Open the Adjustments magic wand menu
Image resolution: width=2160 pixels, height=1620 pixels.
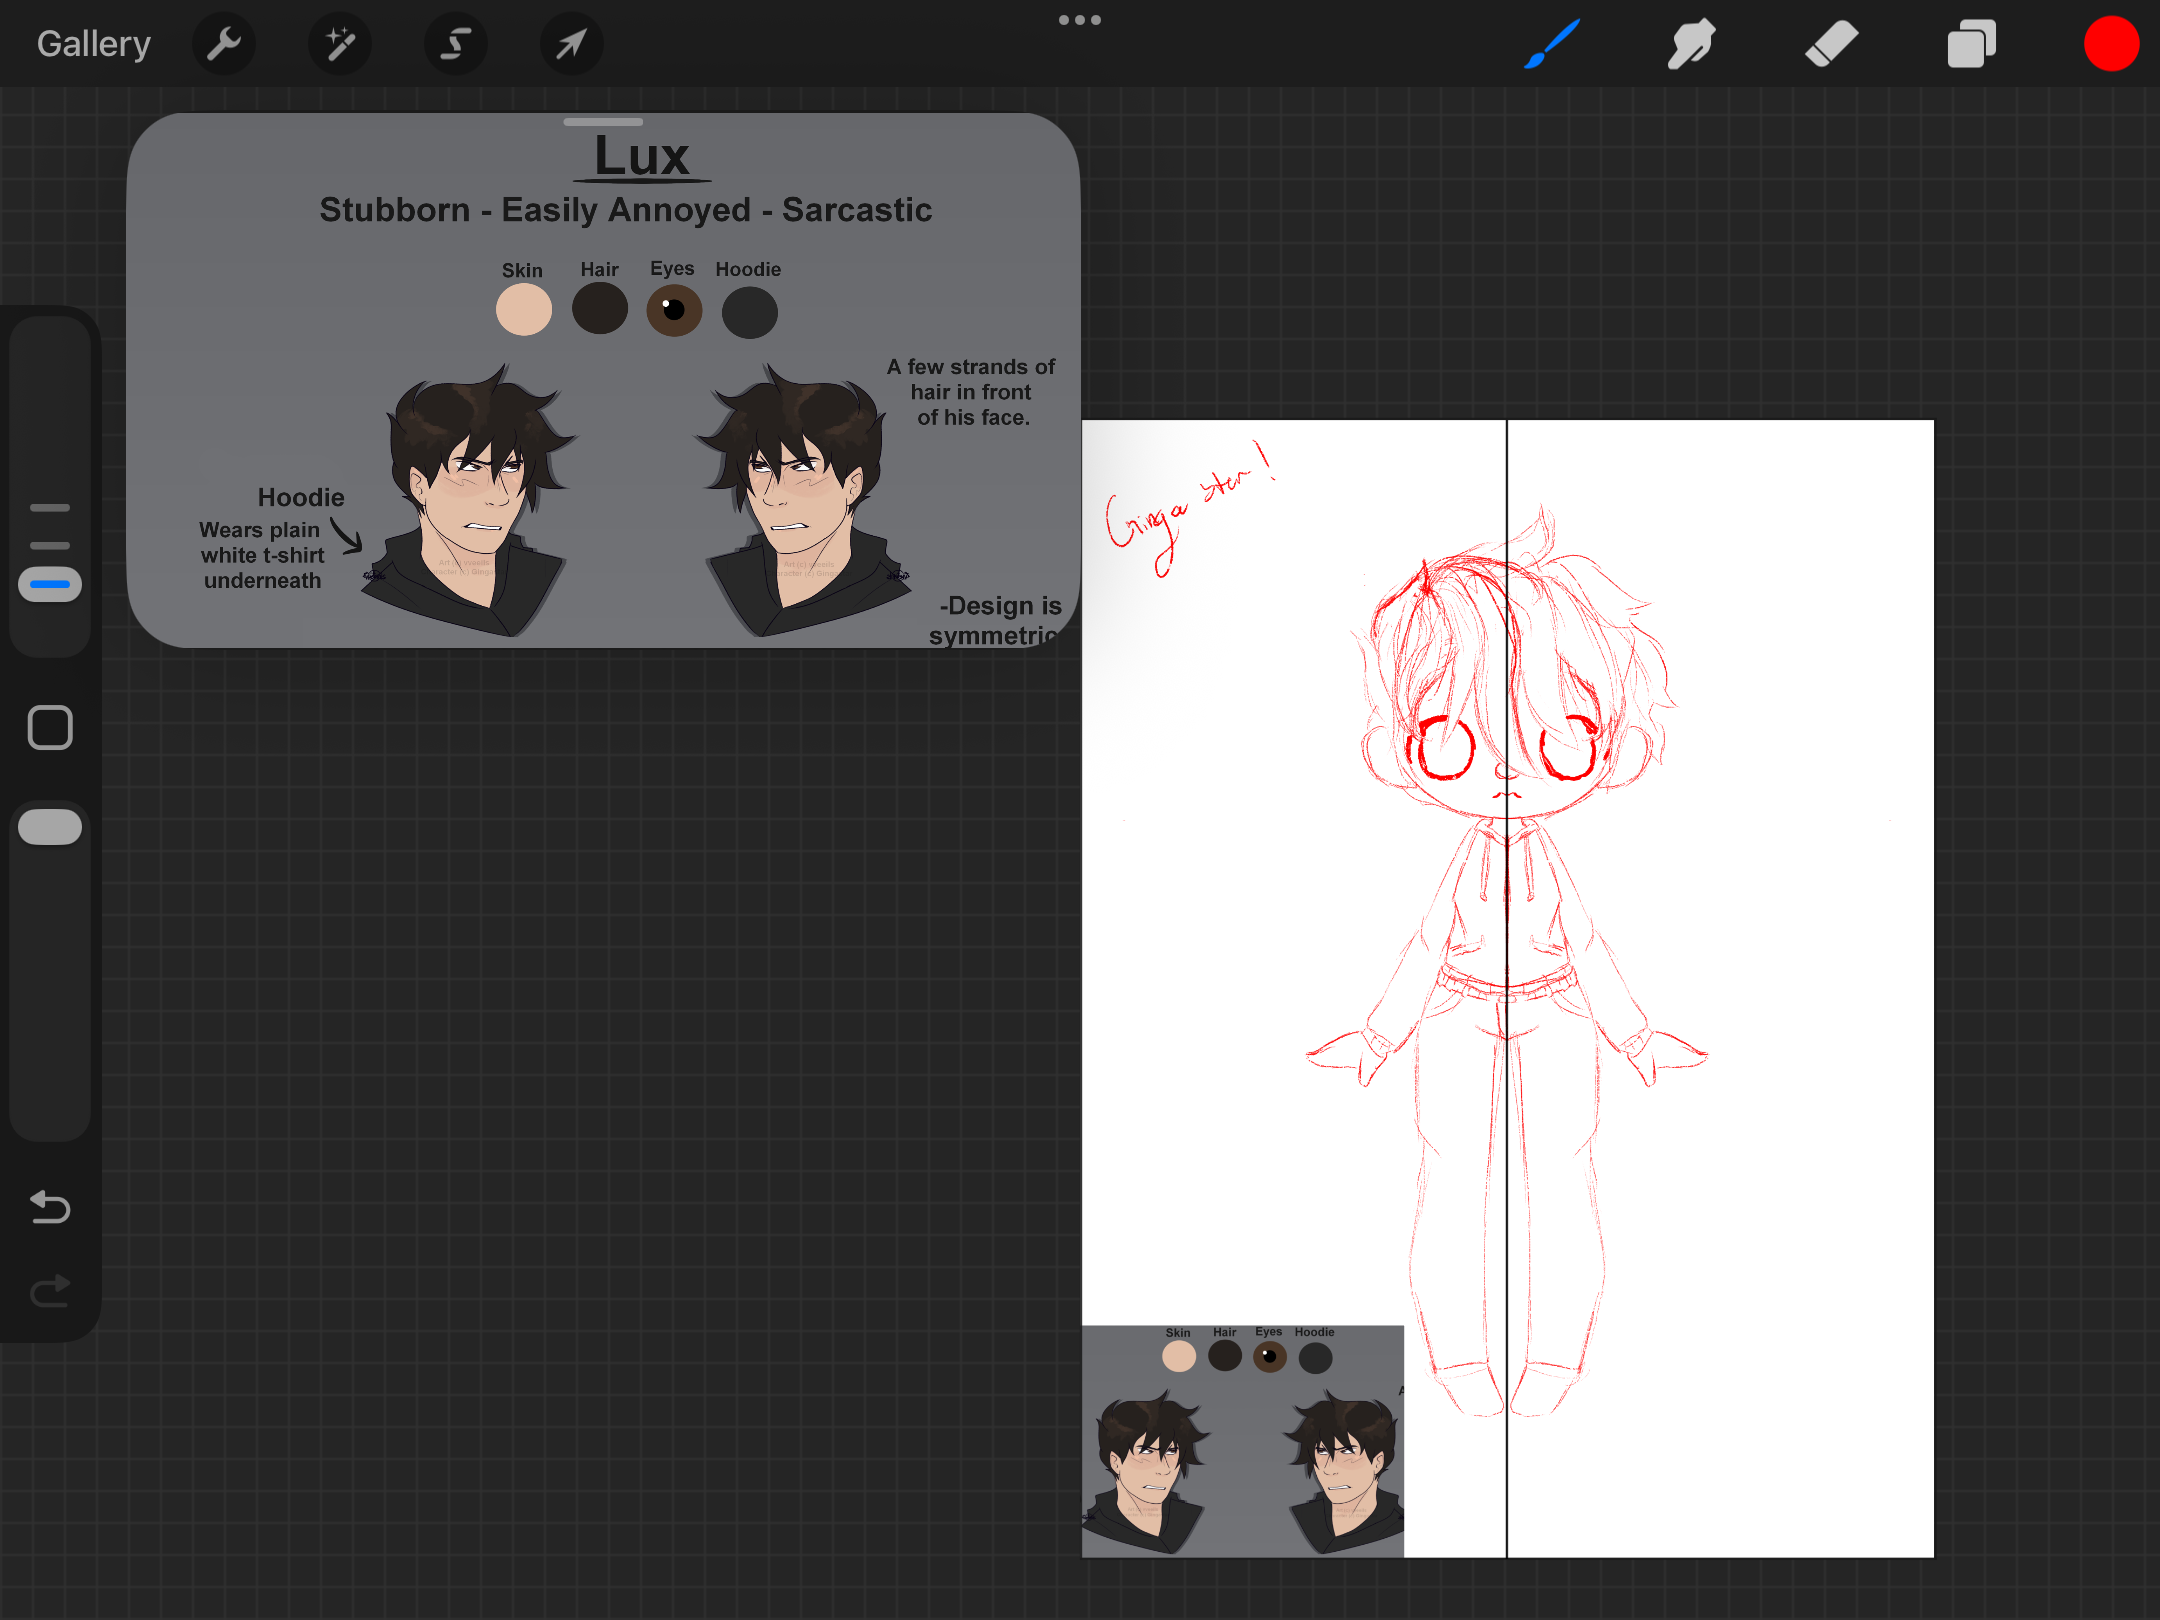point(340,44)
